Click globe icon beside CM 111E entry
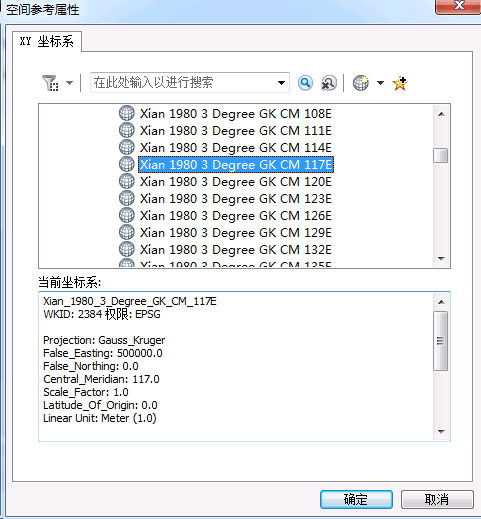 tap(127, 130)
